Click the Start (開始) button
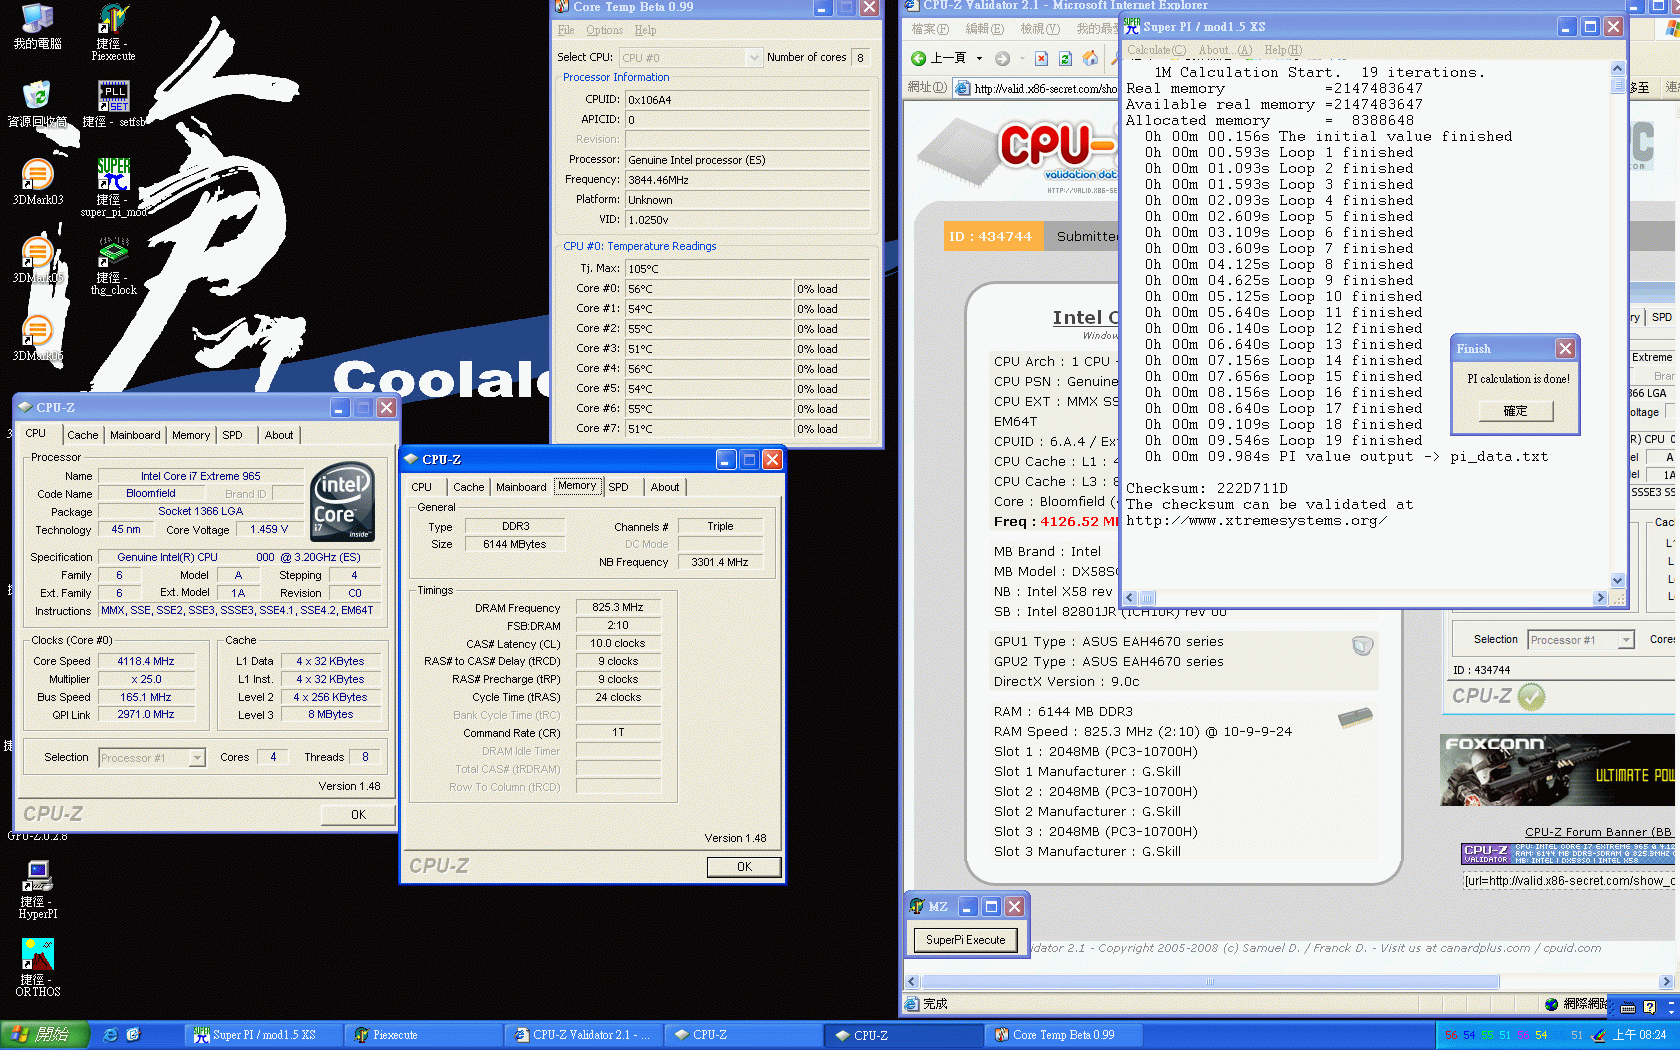The width and height of the screenshot is (1680, 1050). click(45, 1035)
